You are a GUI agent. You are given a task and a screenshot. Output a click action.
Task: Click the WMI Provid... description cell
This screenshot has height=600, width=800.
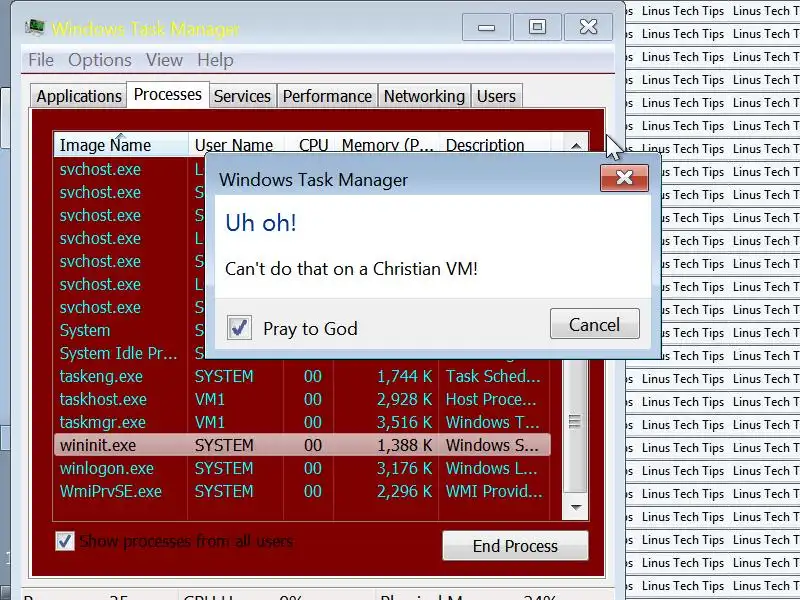click(x=494, y=491)
